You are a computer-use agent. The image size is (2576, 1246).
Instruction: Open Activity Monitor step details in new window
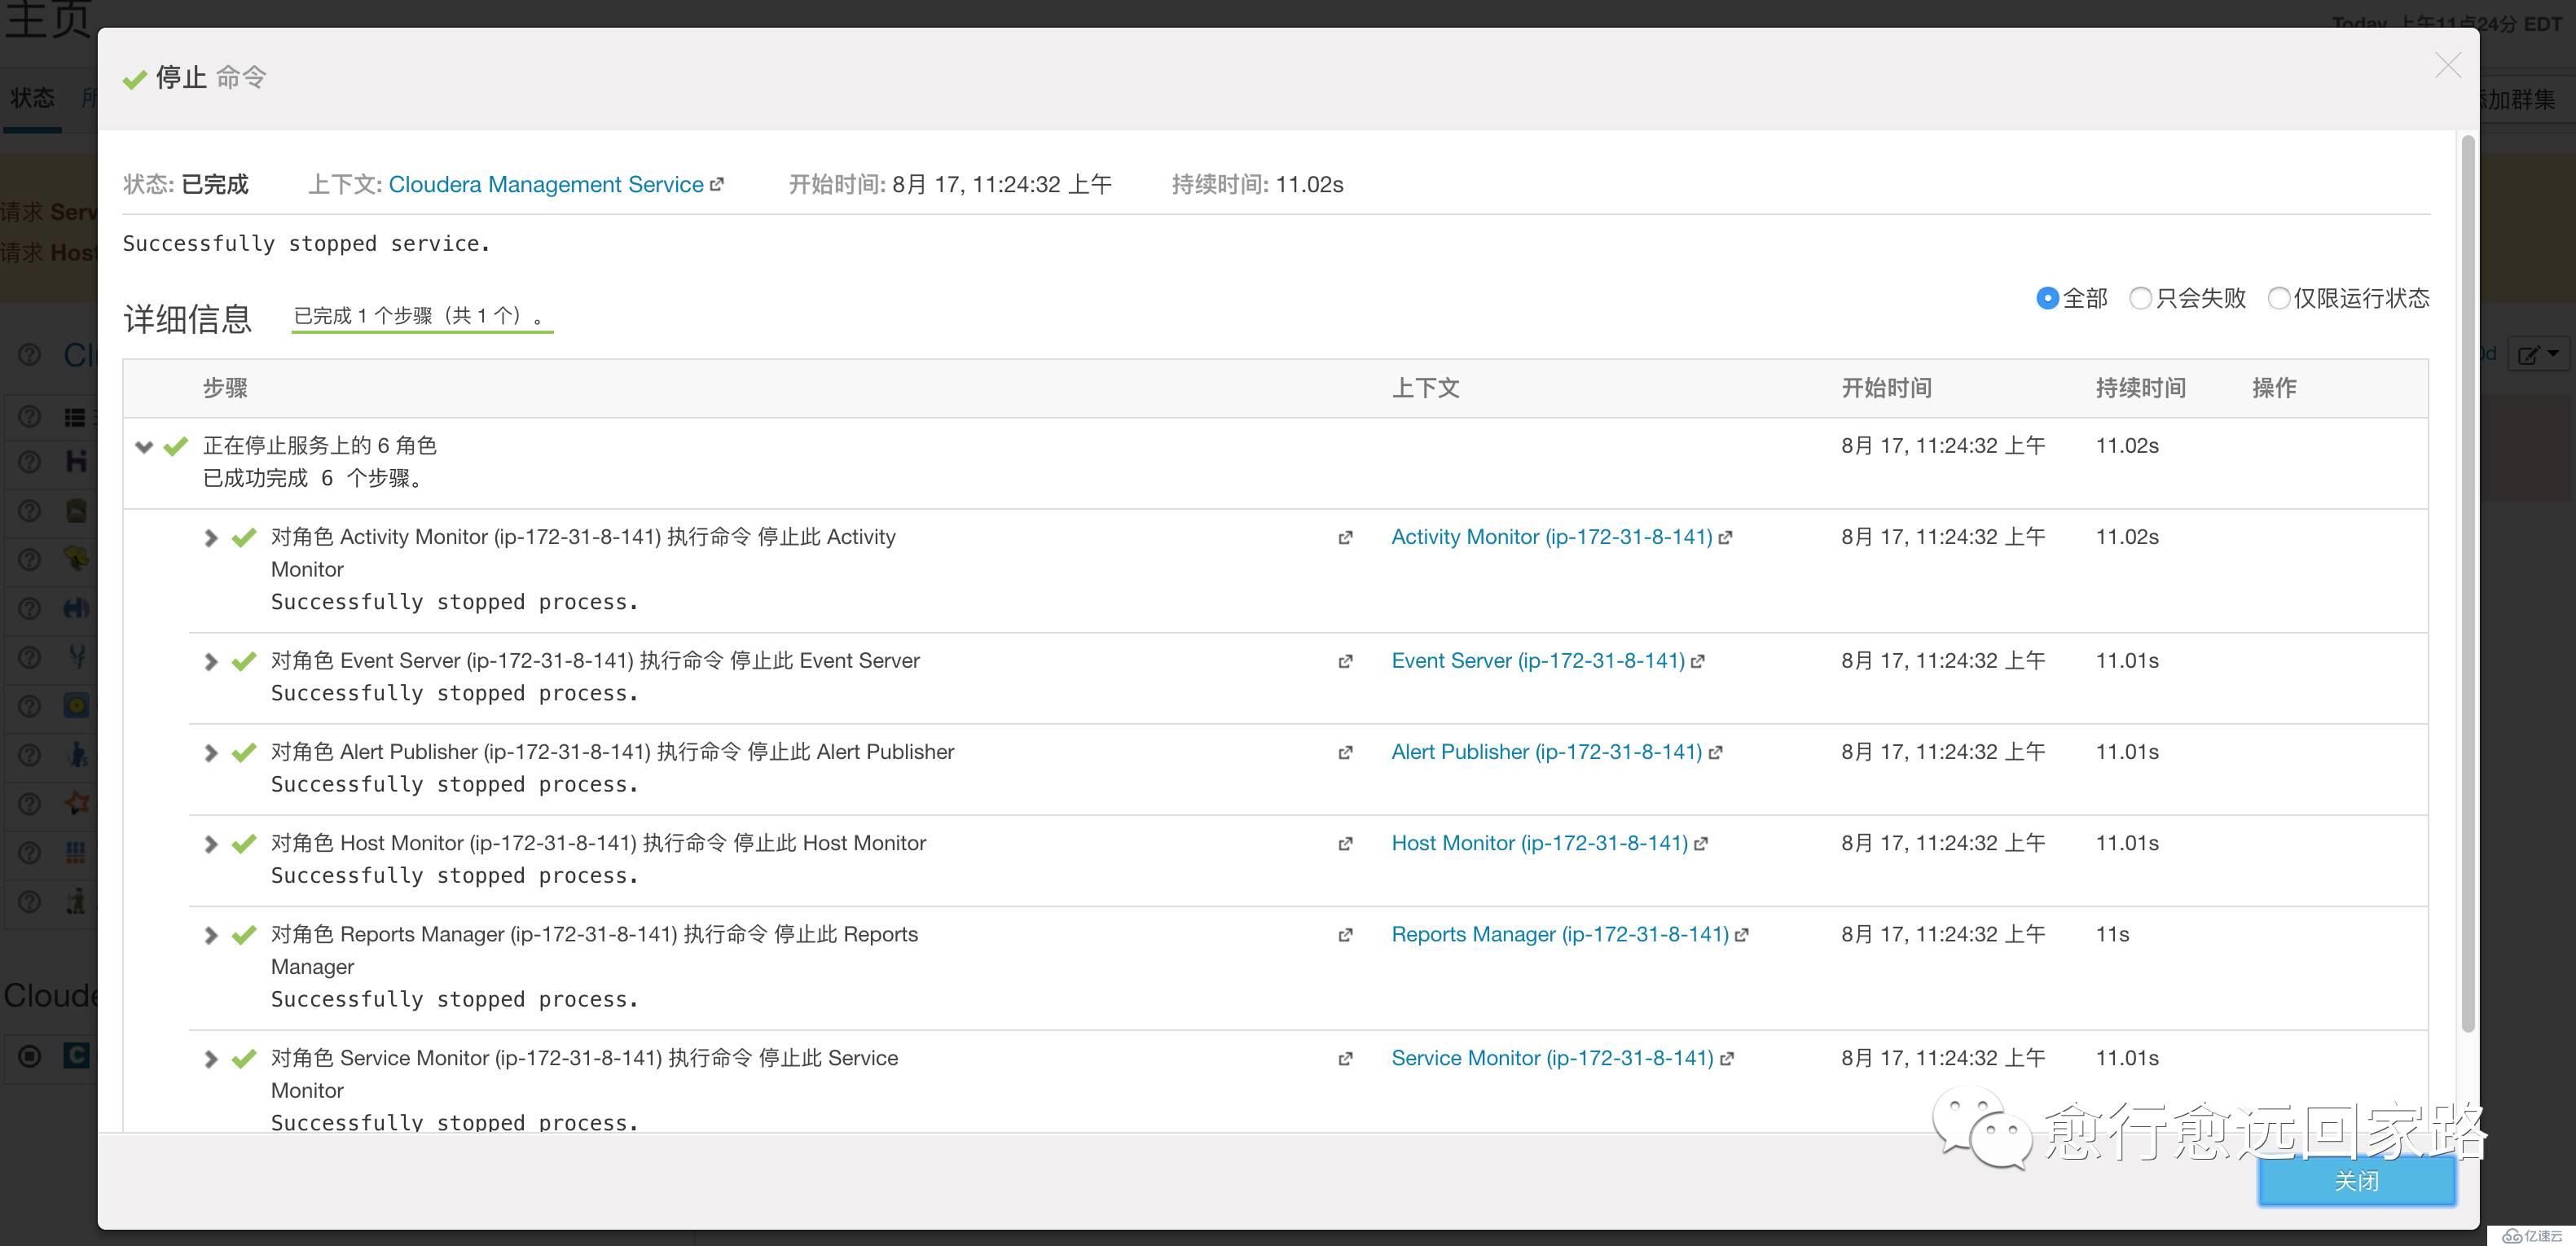tap(1345, 538)
